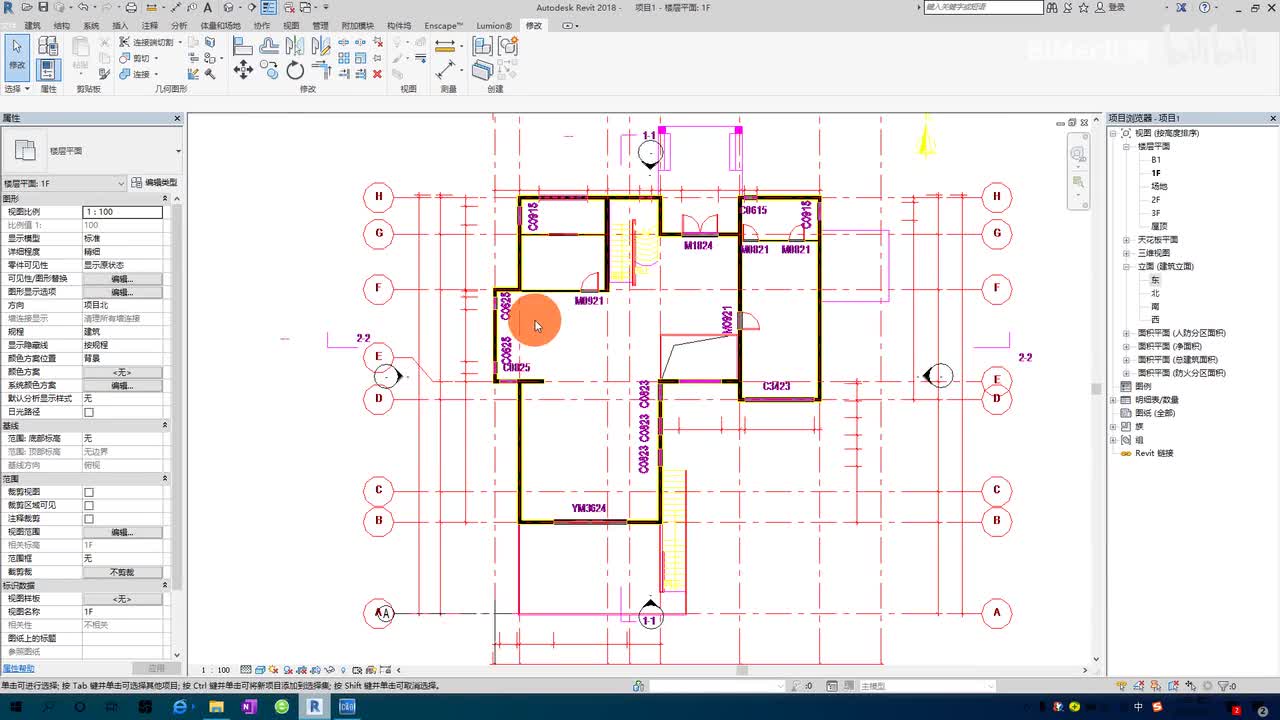Viewport: 1280px width, 720px height.
Task: Open the 注释 ribbon tab
Action: (x=150, y=25)
